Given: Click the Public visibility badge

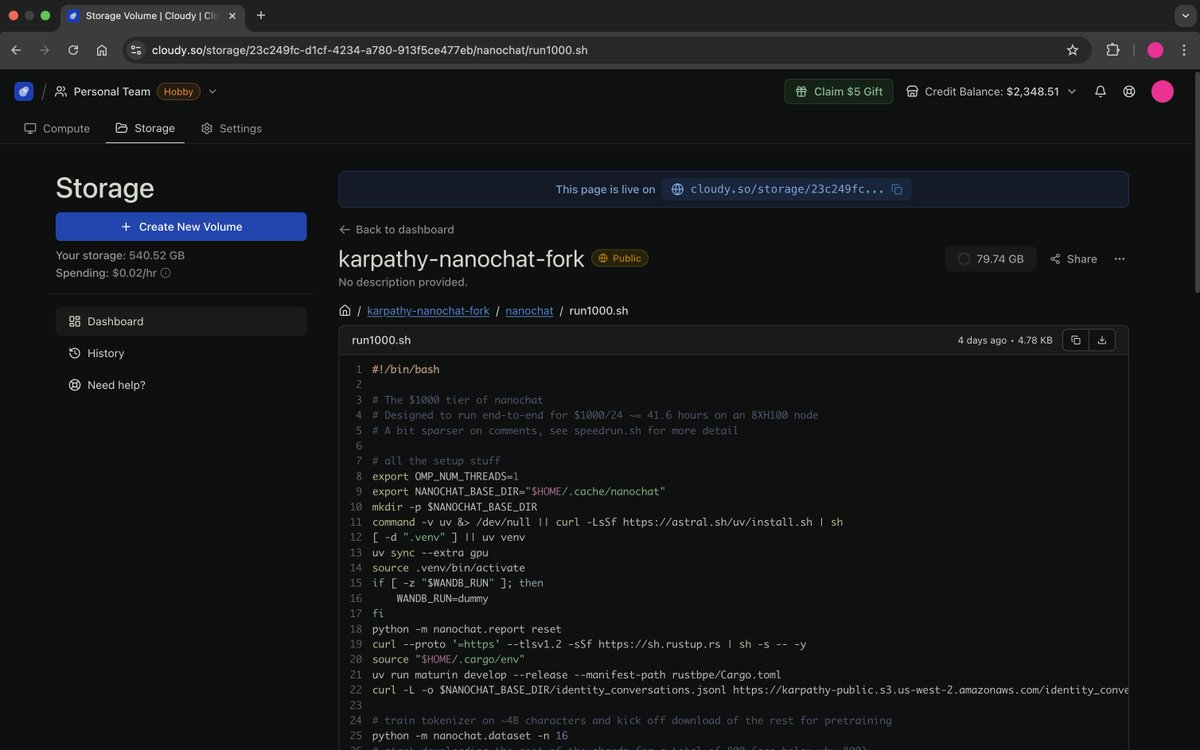Looking at the screenshot, I should [620, 258].
